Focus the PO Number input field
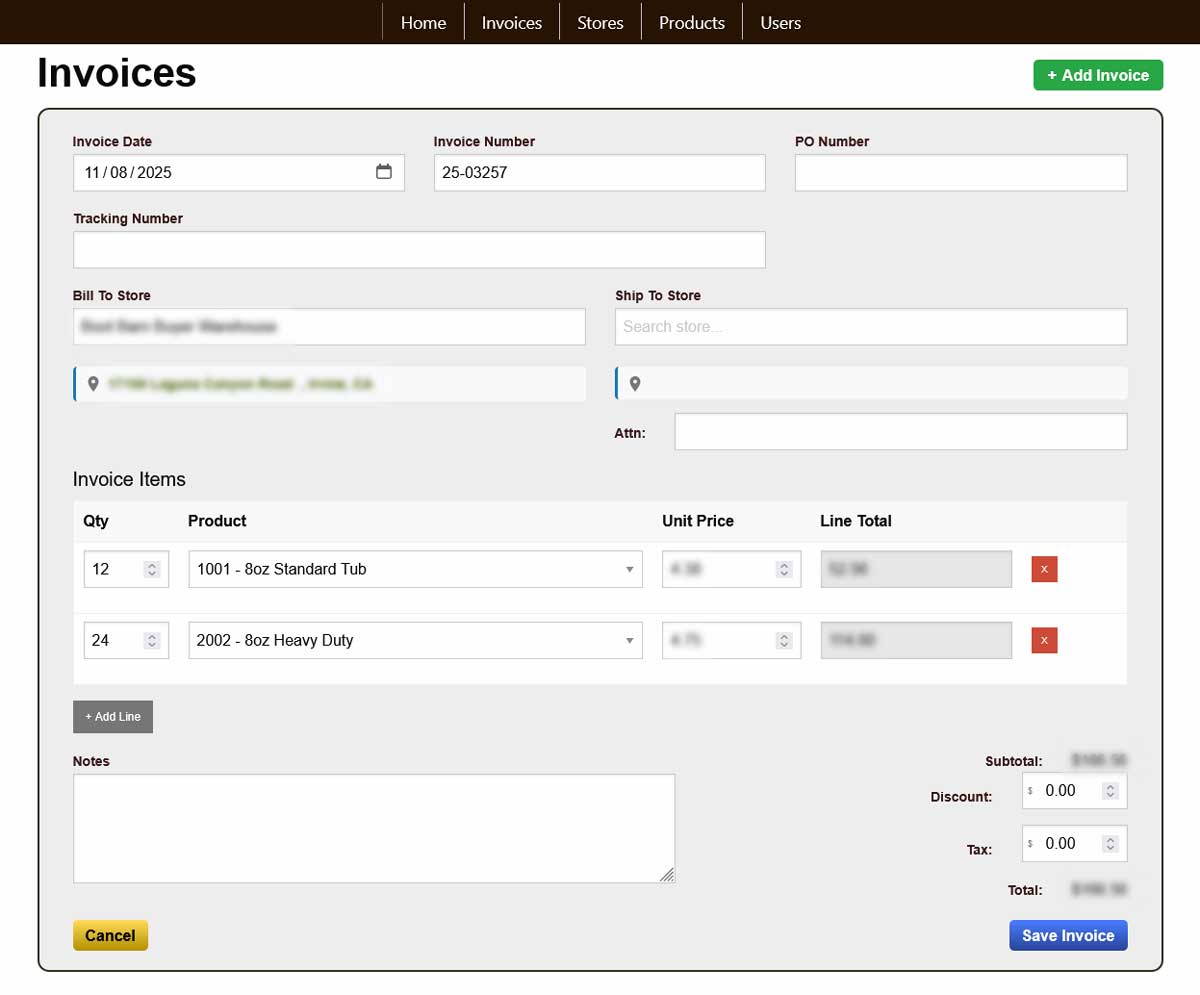The height and width of the screenshot is (995, 1200). point(960,172)
